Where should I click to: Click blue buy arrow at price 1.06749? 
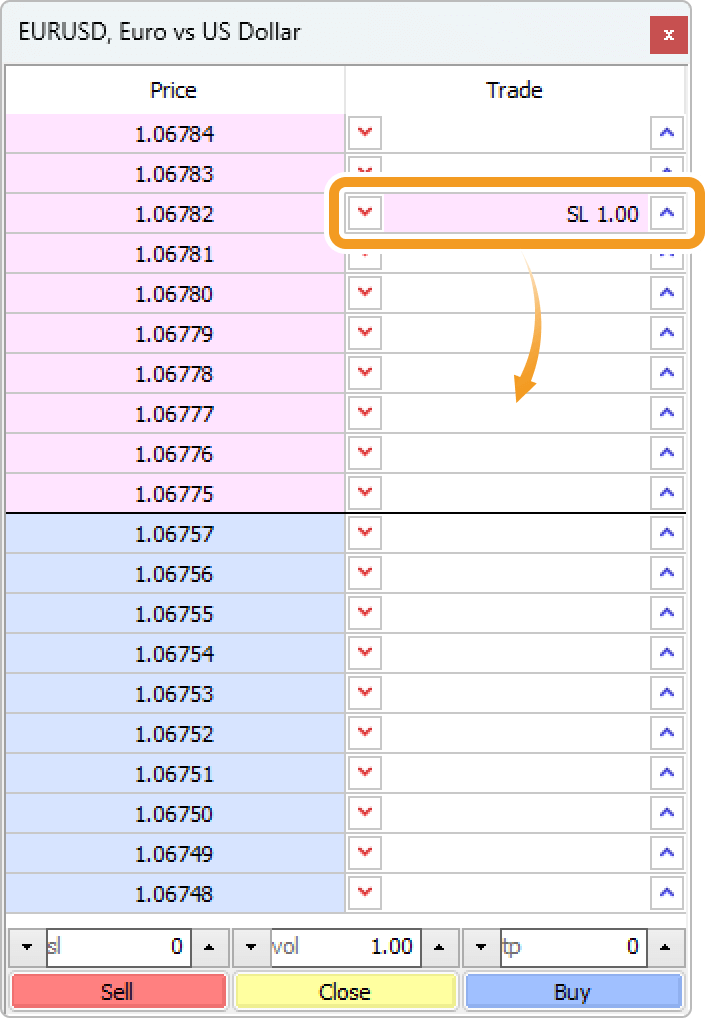[x=667, y=853]
